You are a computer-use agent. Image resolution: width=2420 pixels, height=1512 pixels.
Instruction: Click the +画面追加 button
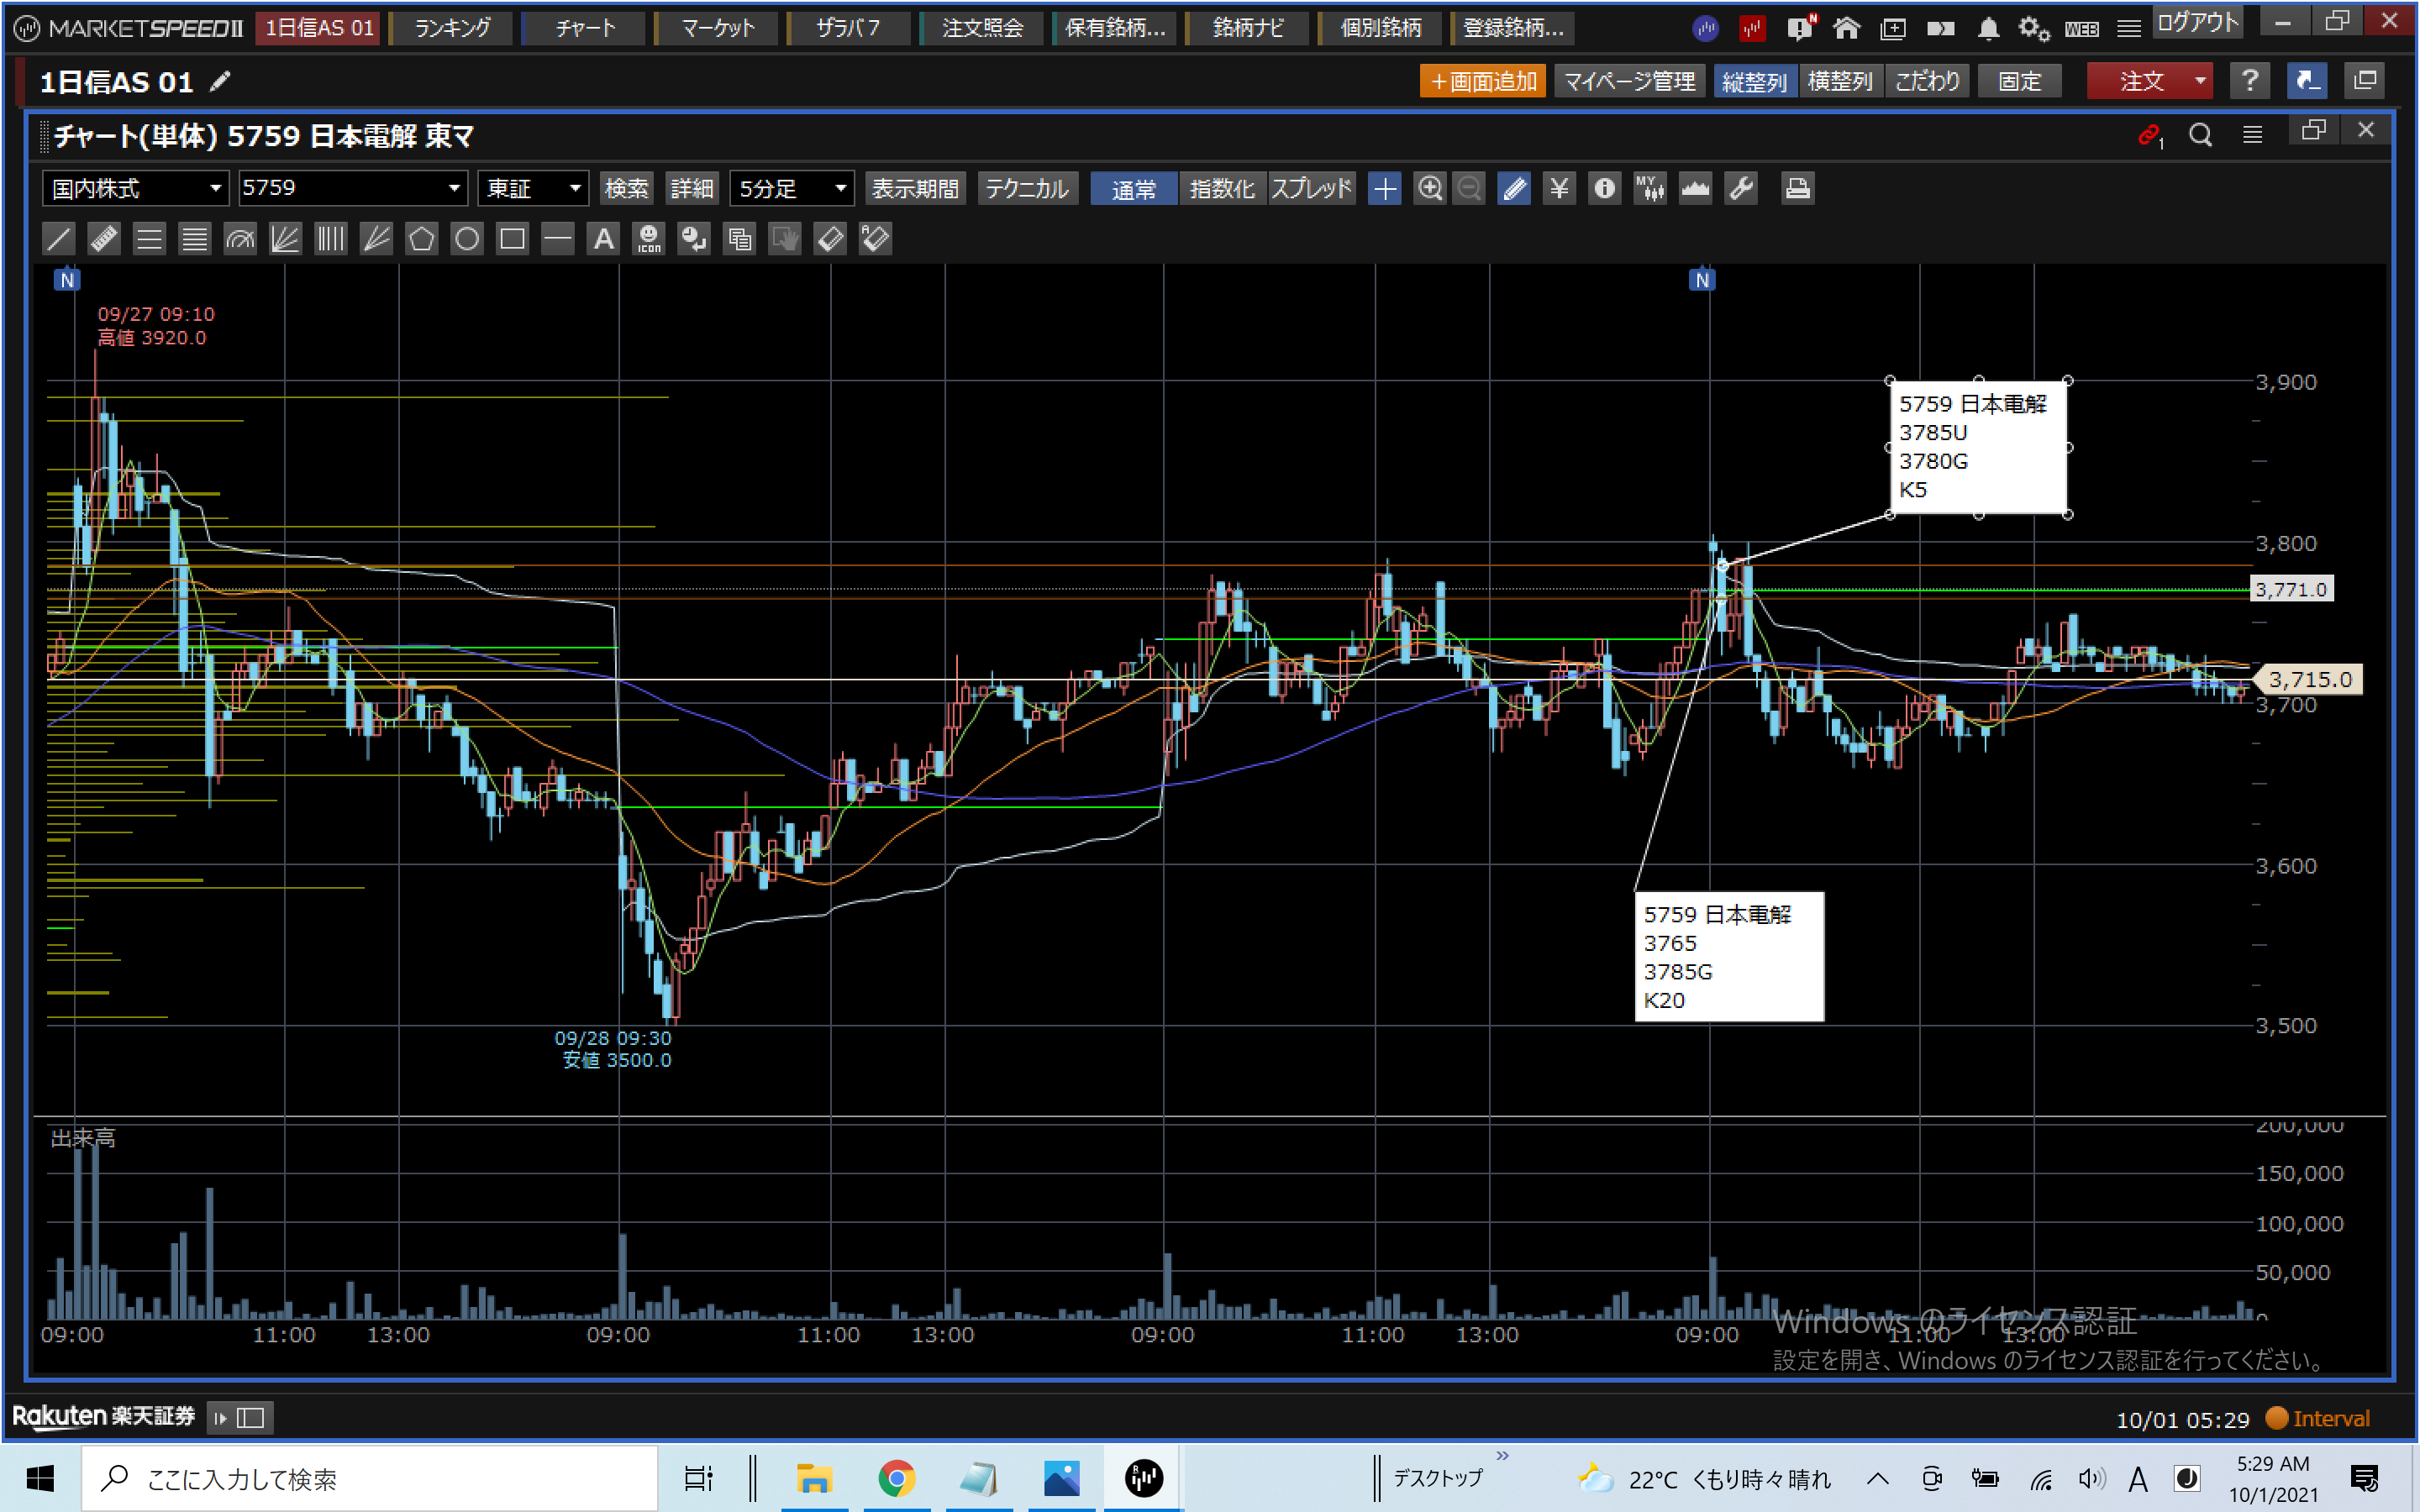point(1482,81)
